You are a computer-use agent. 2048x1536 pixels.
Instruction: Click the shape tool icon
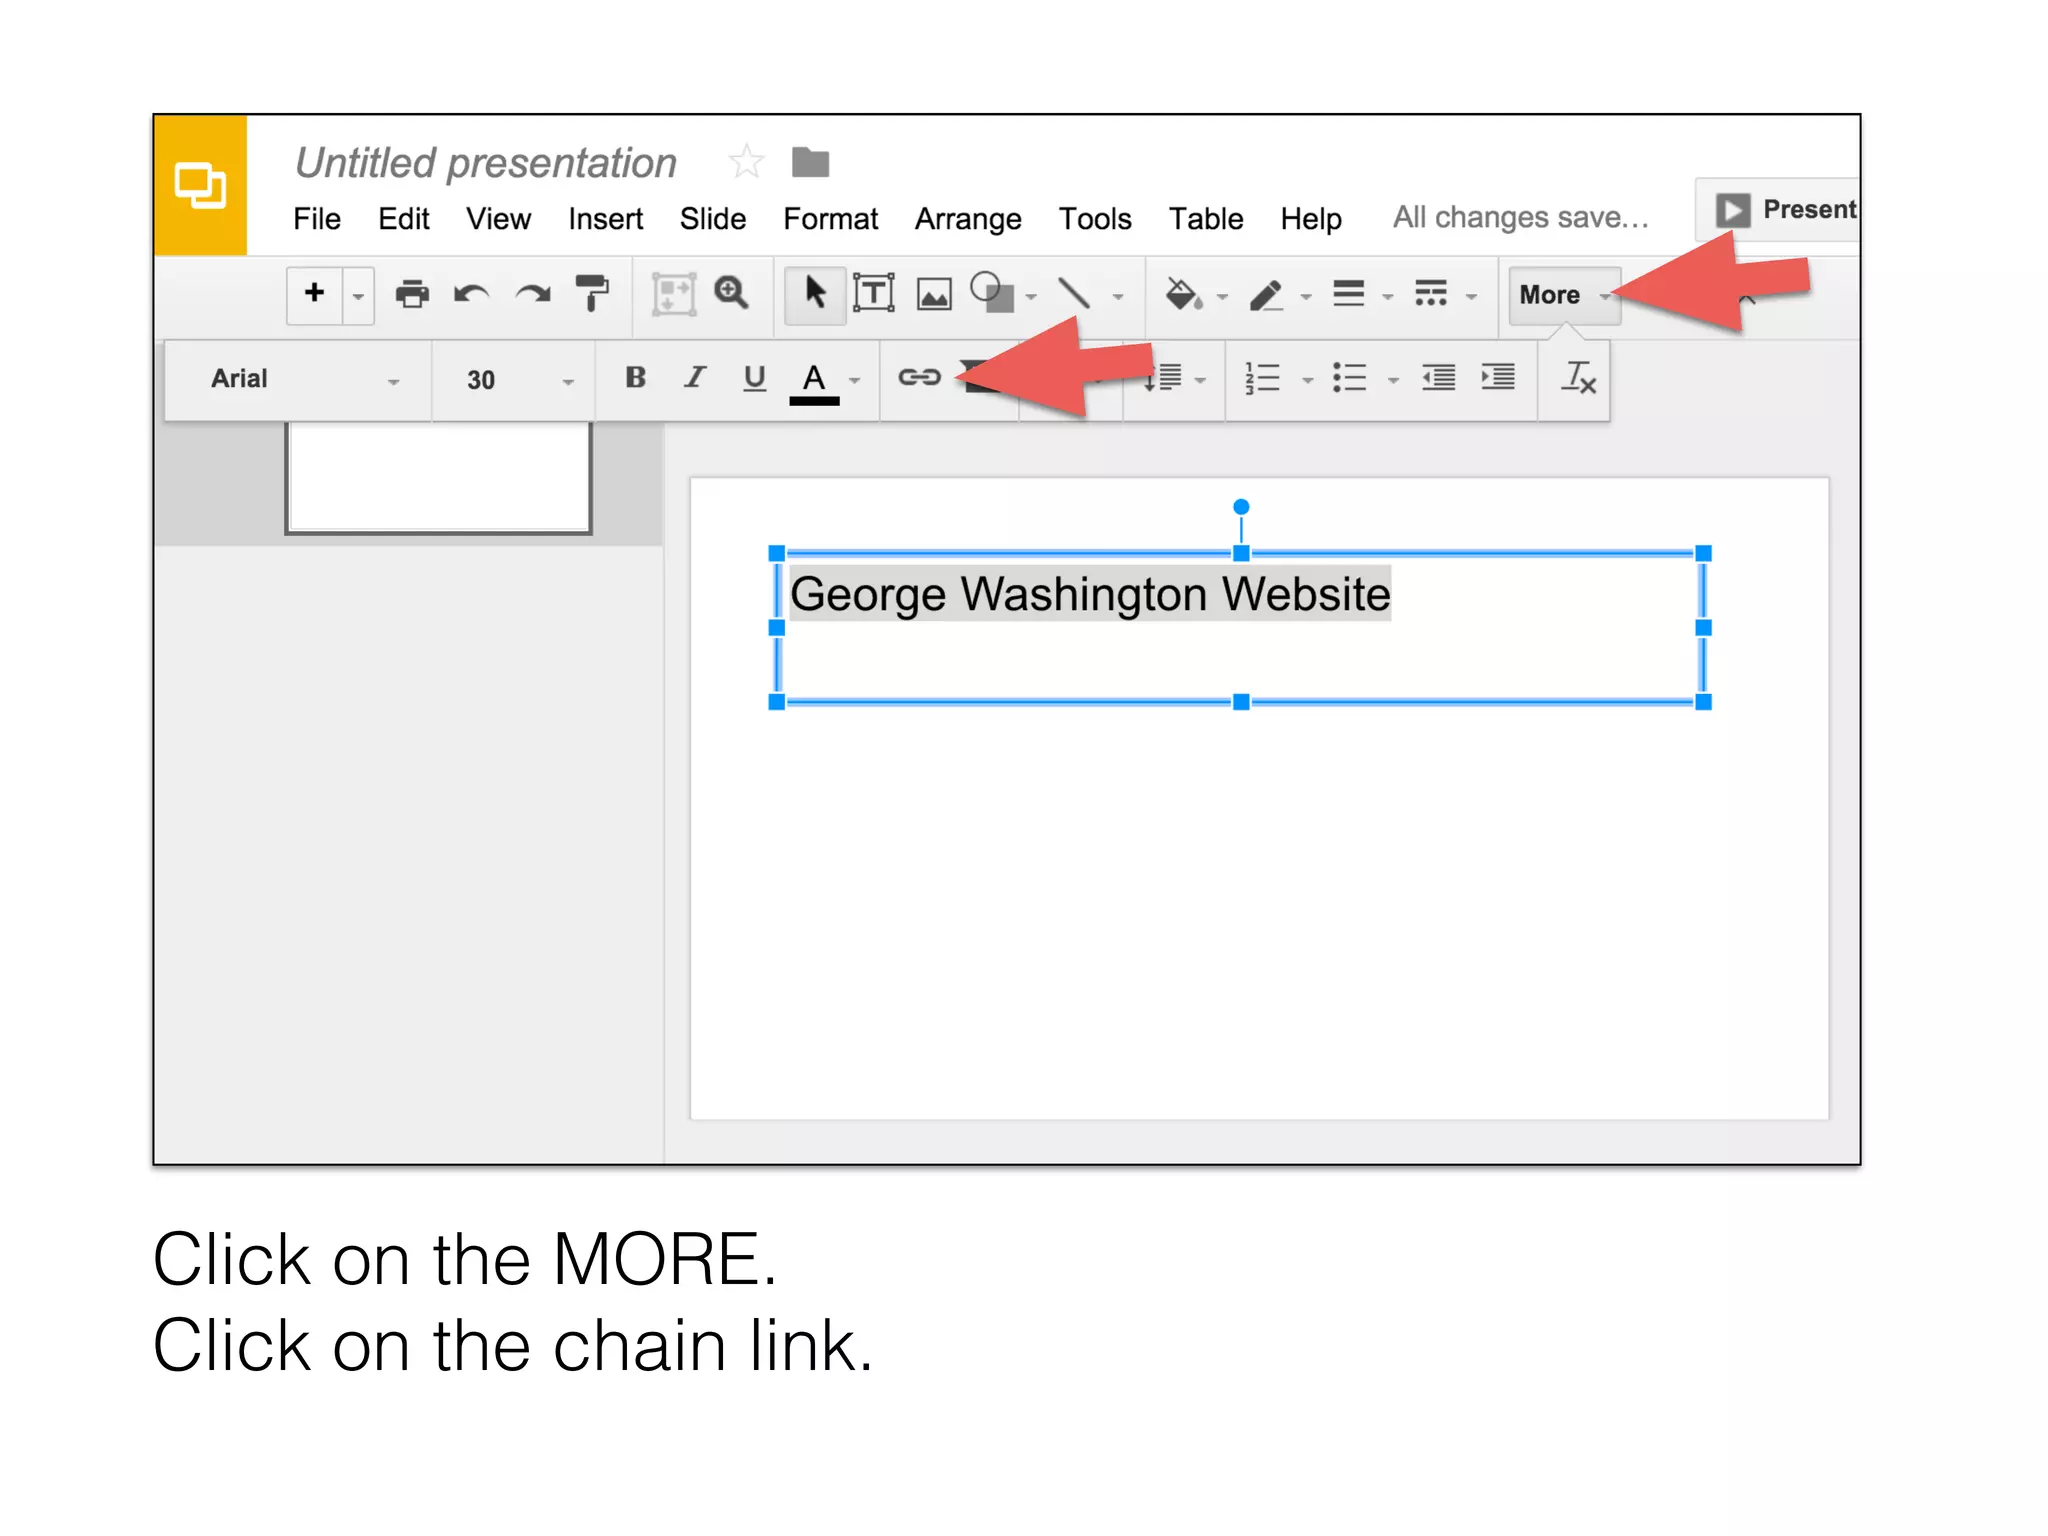(992, 292)
